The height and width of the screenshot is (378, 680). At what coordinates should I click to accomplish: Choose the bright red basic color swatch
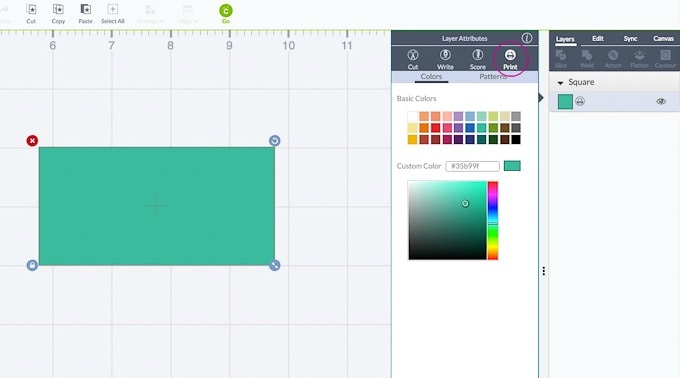(x=435, y=128)
